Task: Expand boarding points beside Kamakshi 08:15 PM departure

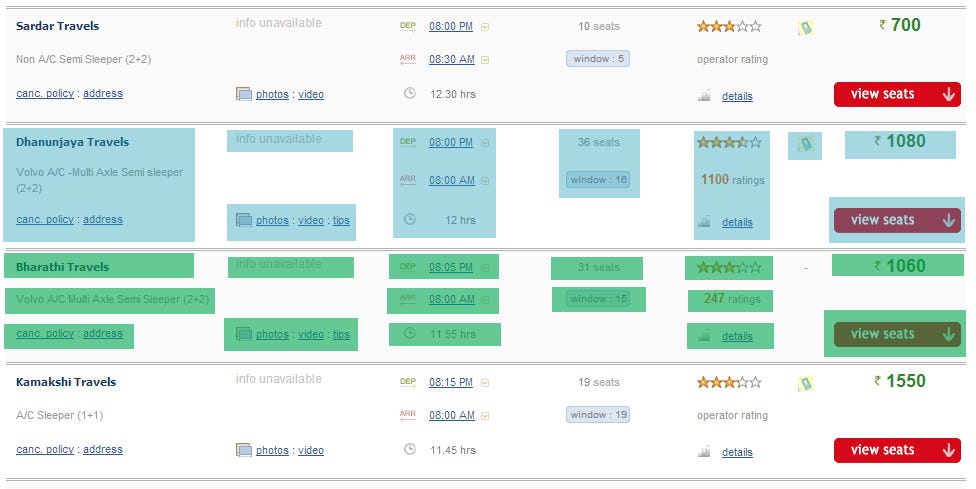Action: point(485,383)
